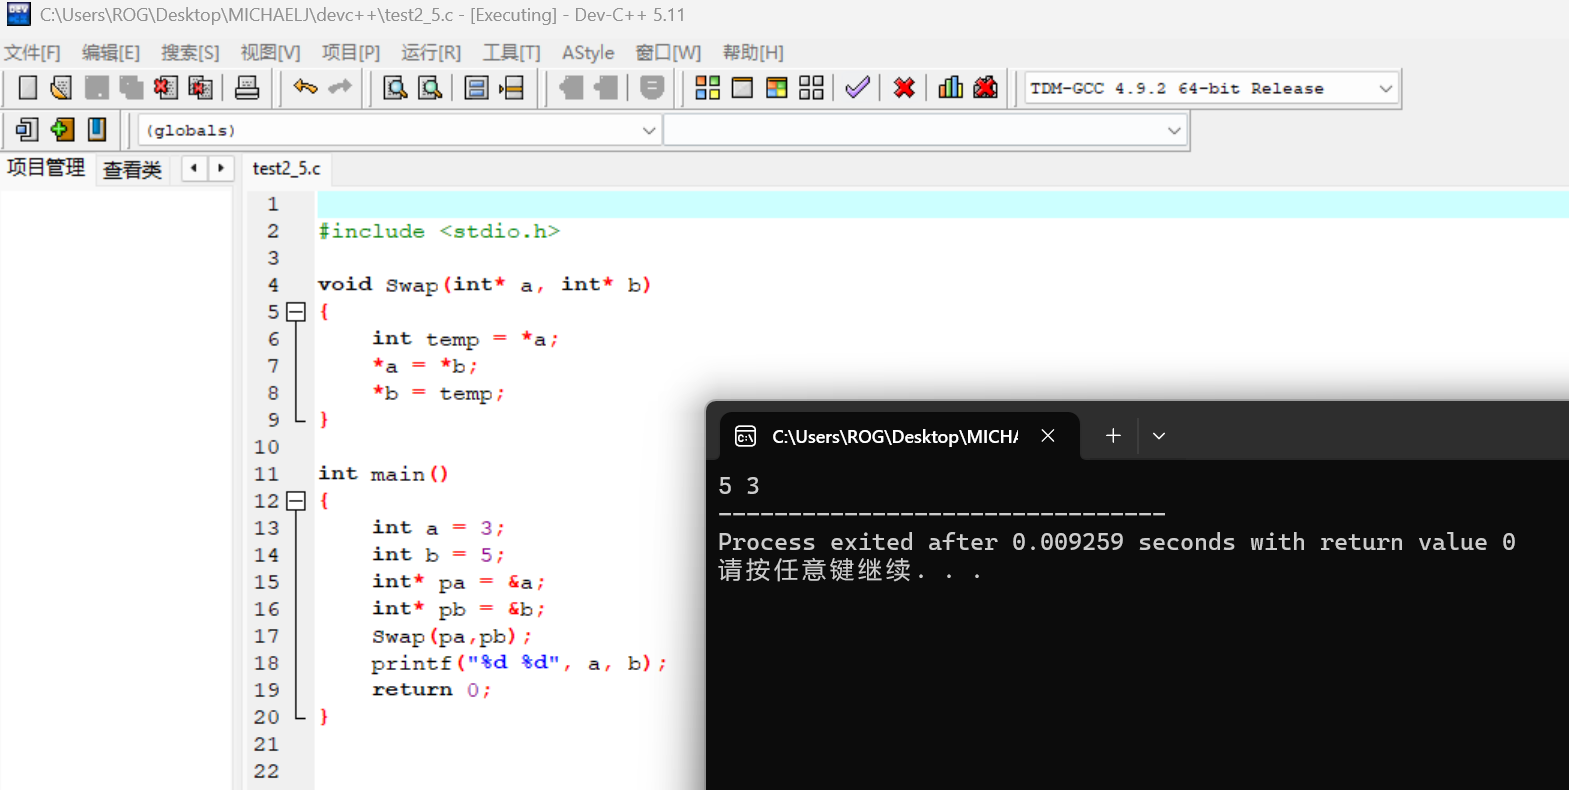Click the New file toolbar icon
This screenshot has height=790, width=1569.
(x=28, y=88)
